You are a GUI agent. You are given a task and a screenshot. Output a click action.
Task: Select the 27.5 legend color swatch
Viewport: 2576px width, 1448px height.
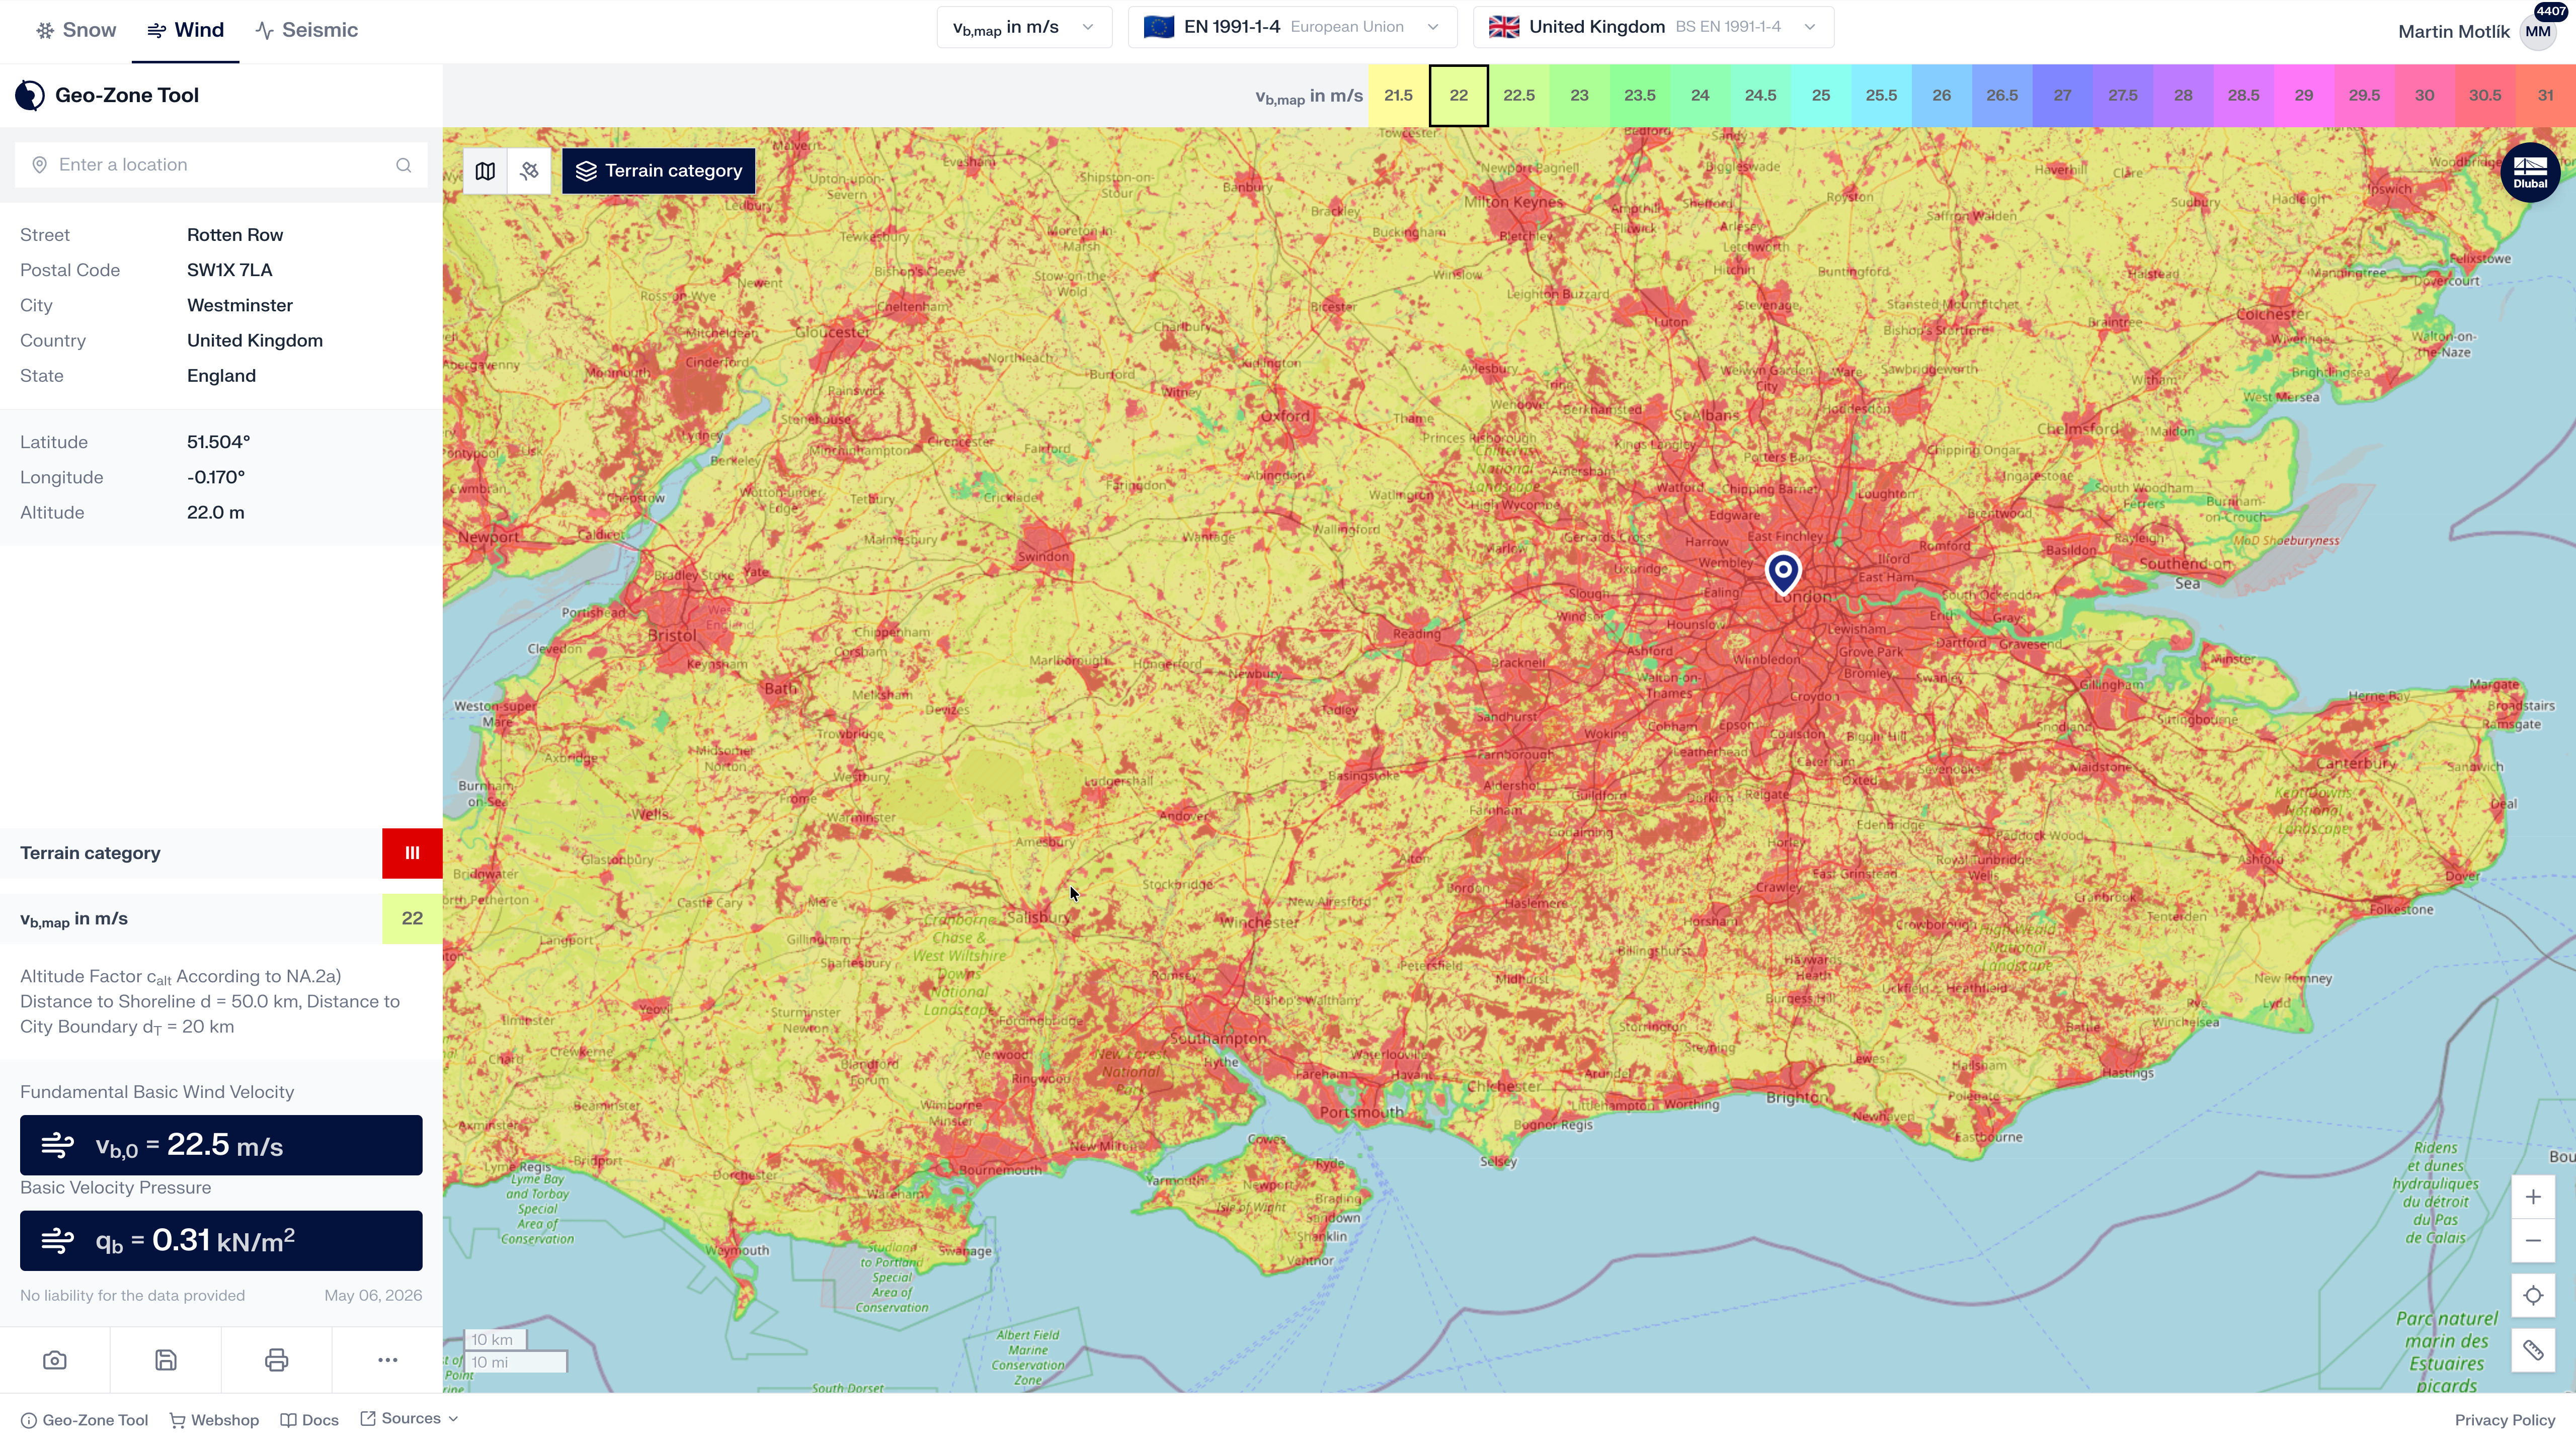point(2122,96)
